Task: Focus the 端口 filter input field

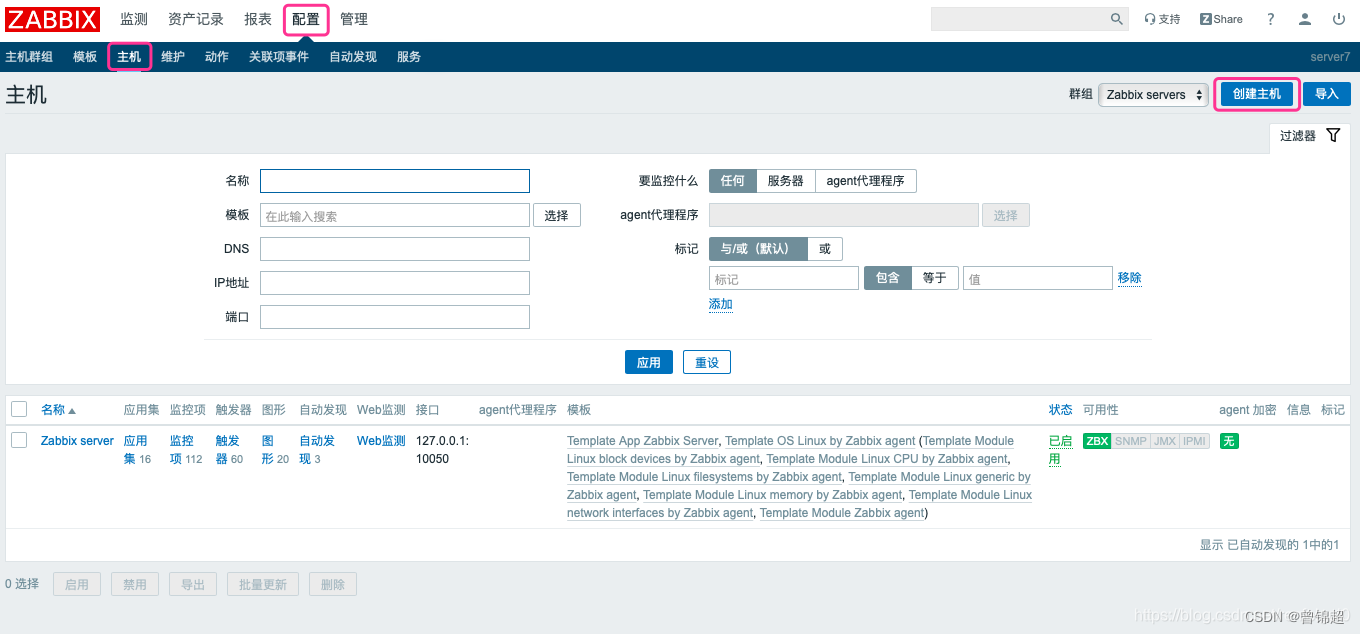Action: (x=395, y=317)
